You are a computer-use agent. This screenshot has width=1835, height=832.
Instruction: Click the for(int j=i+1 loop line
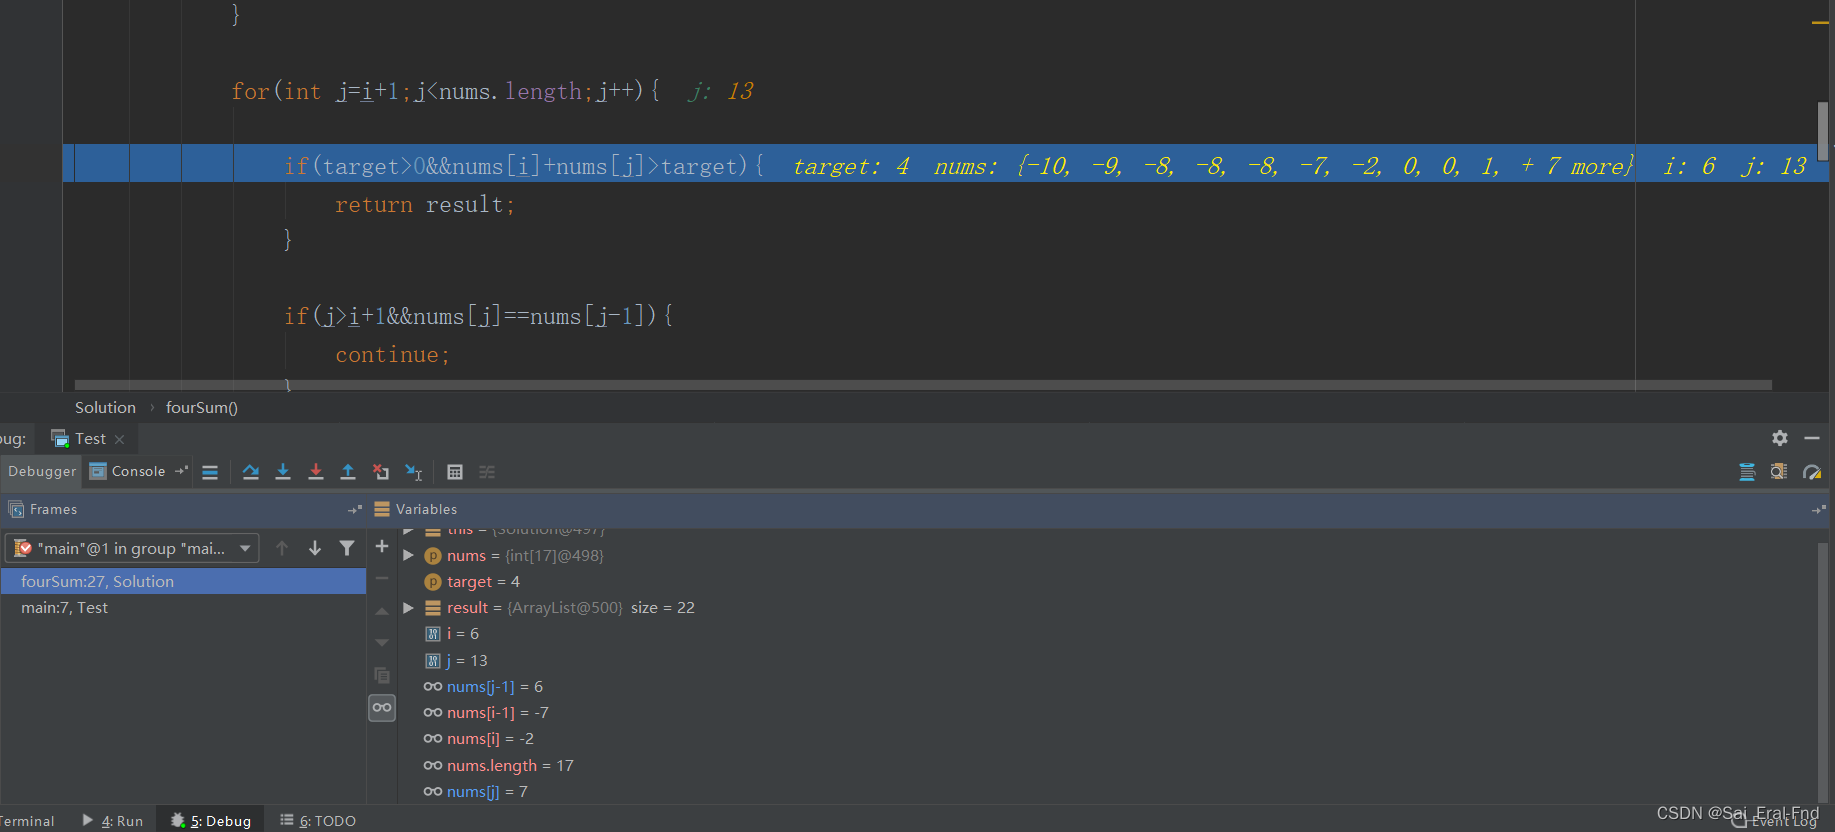click(445, 91)
